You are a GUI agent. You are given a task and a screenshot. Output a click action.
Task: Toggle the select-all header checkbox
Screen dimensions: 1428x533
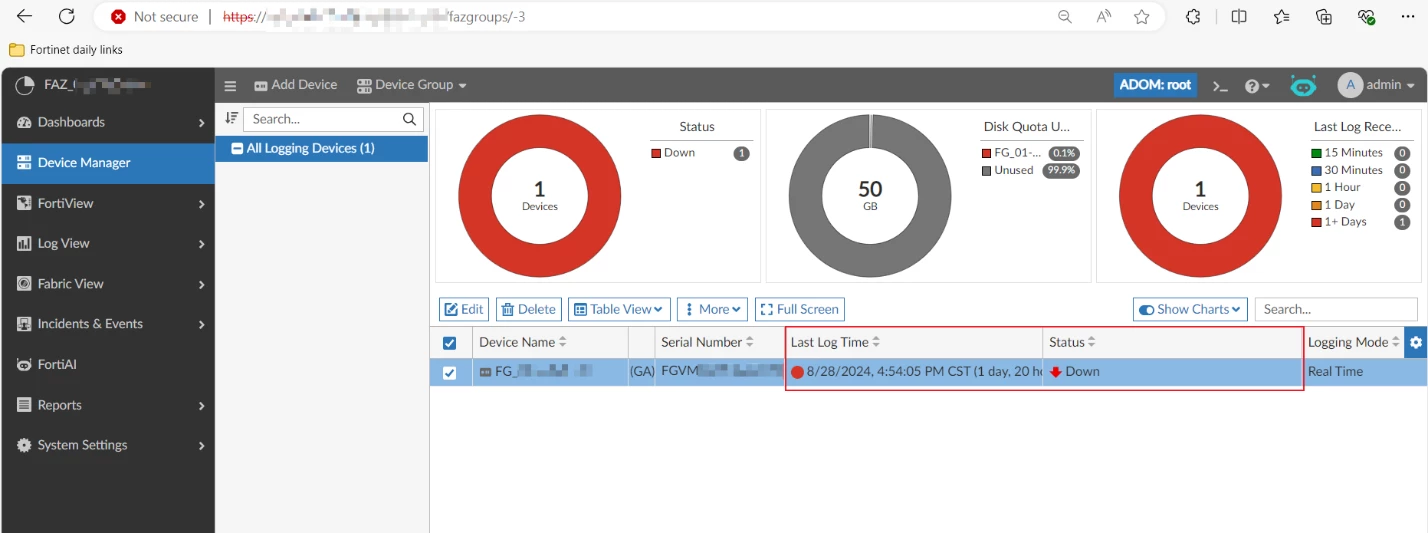449,343
